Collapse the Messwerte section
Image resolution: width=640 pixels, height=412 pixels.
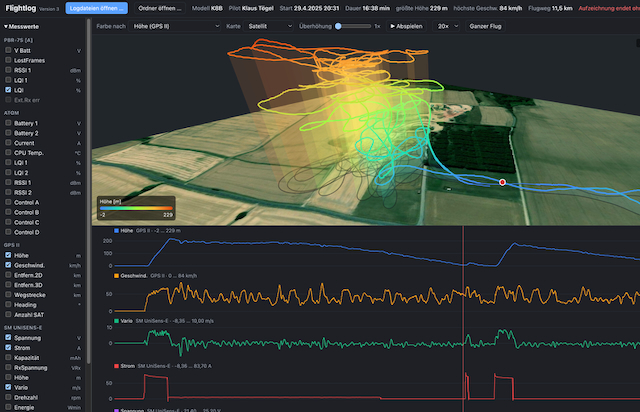click(x=21, y=27)
